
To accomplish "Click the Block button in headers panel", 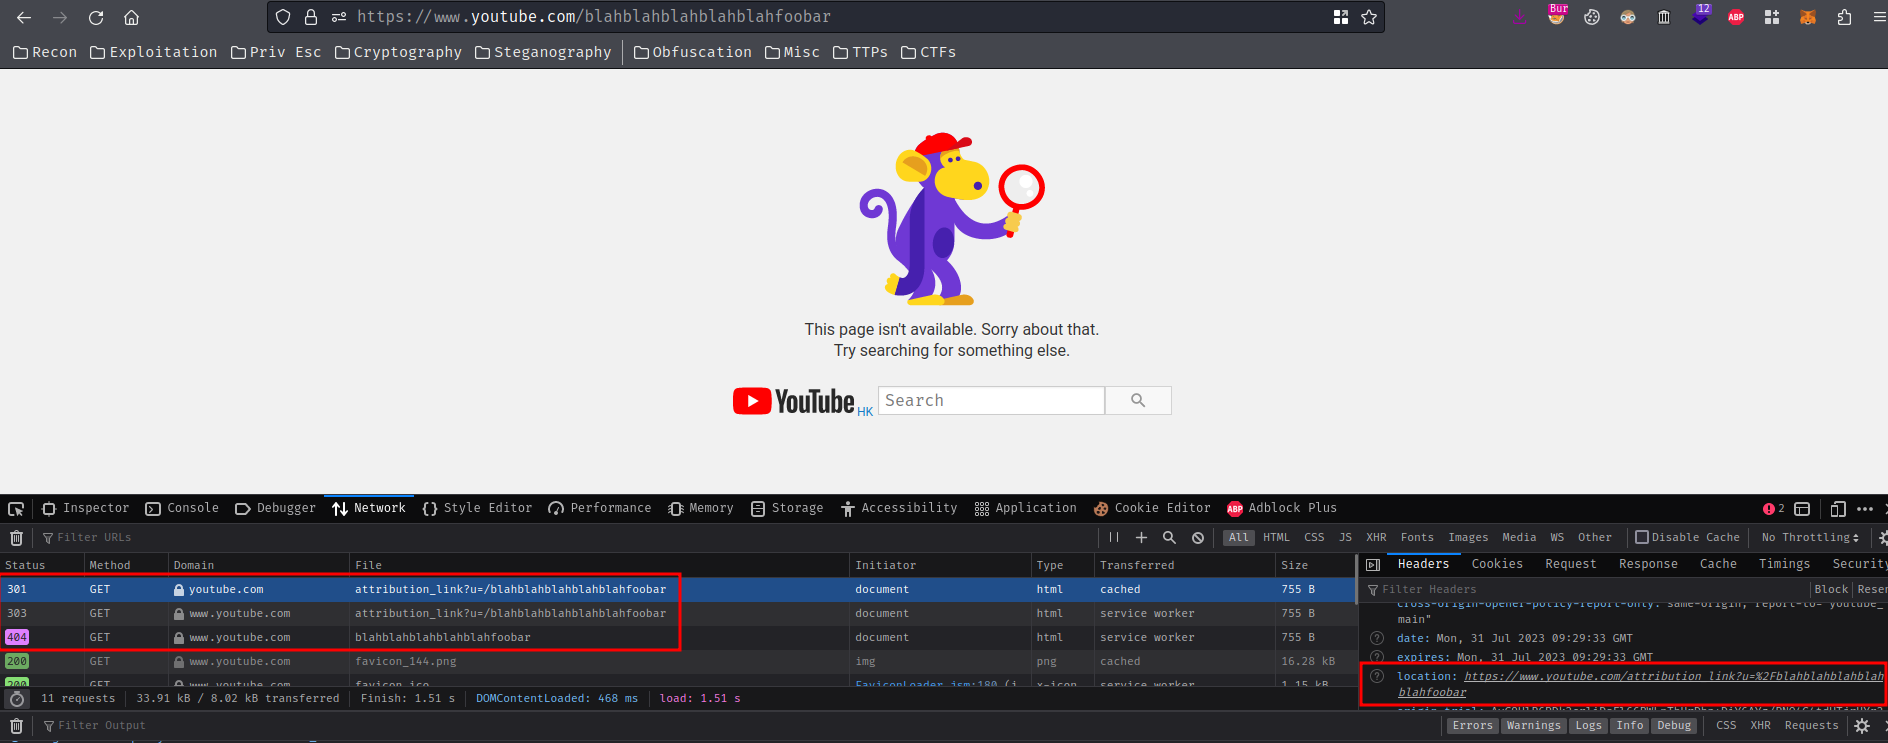I will click(1831, 590).
